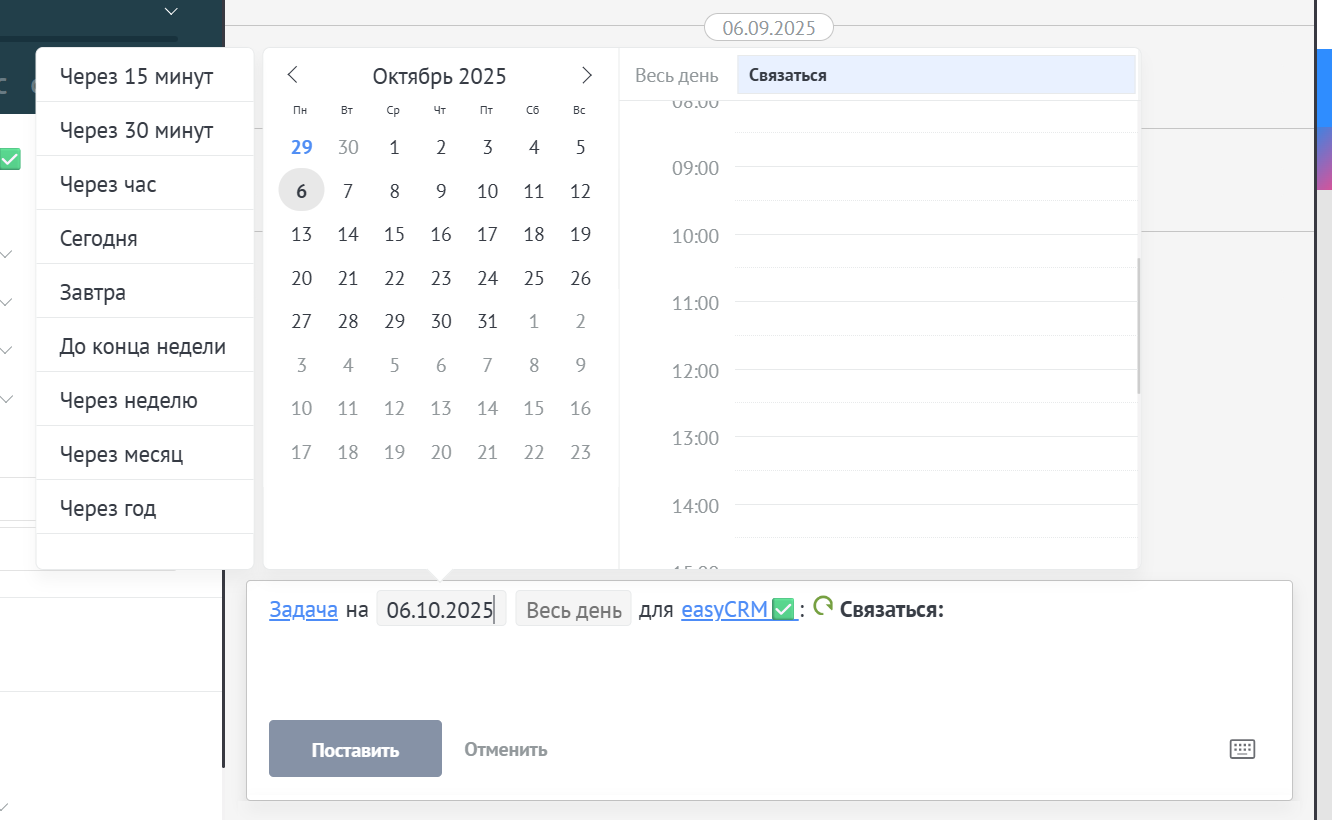Image resolution: width=1332 pixels, height=820 pixels.
Task: Select October 12 in the calendar
Action: [x=580, y=191]
